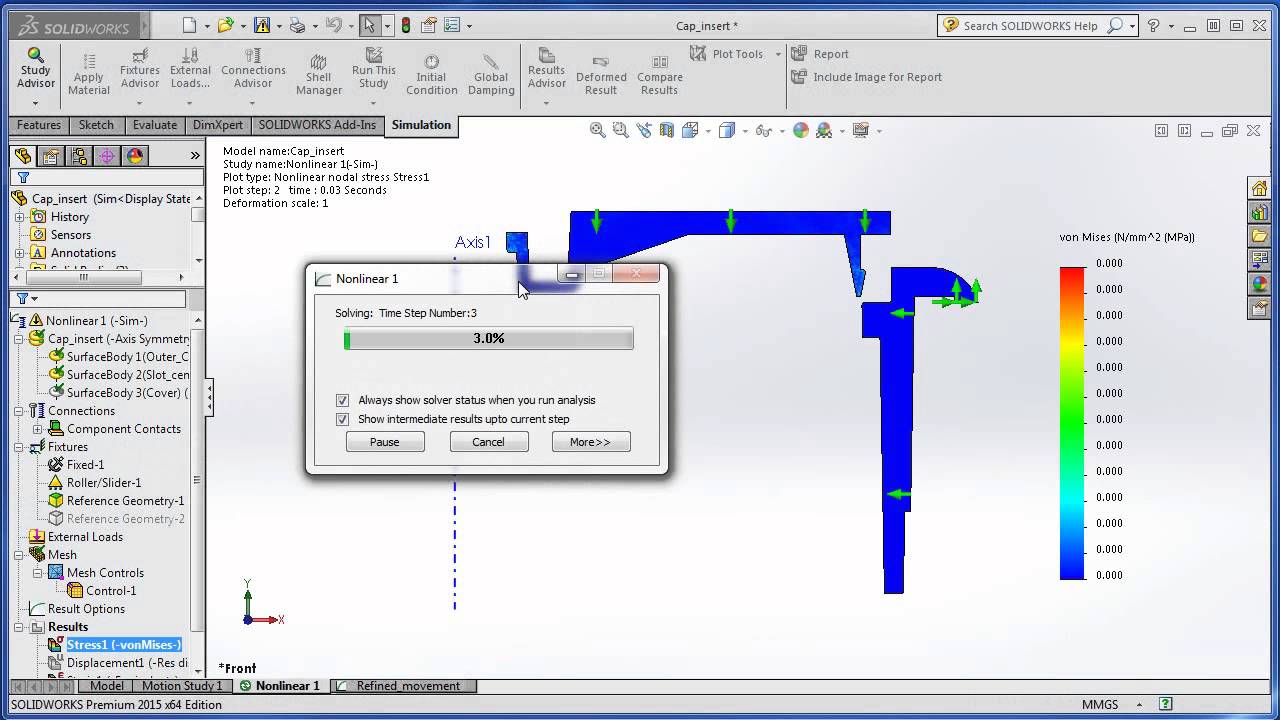Click the Edit Appearance color ball icon
The height and width of the screenshot is (720, 1280).
(x=801, y=130)
